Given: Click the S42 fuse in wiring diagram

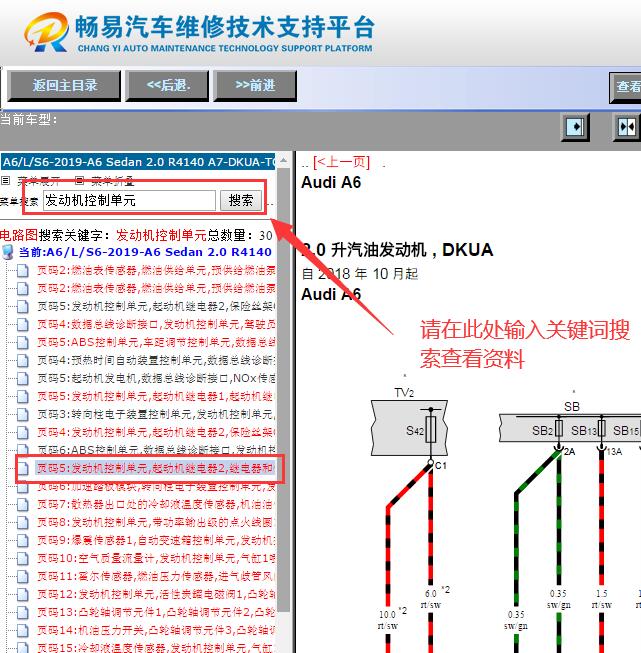Looking at the screenshot, I should [x=431, y=430].
